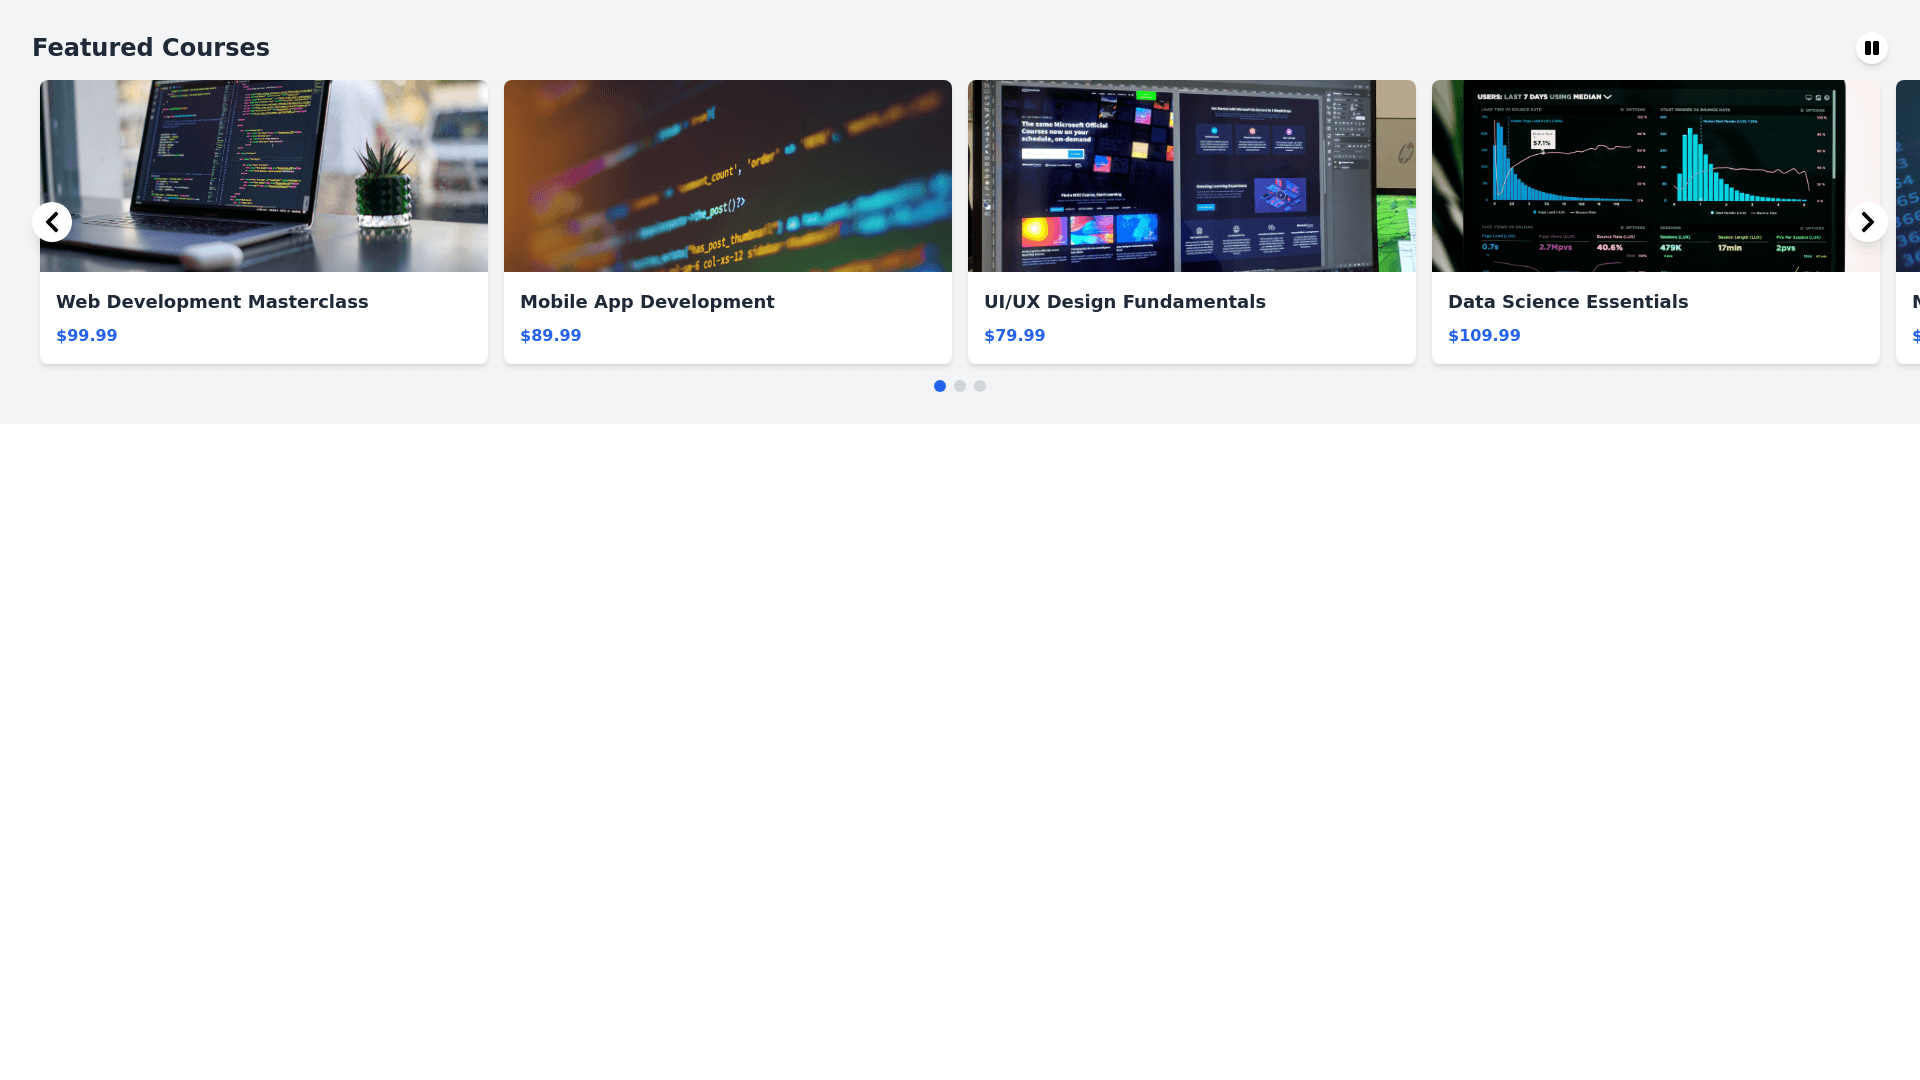Screen dimensions: 1920x1080
Task: Select the second carousel pagination dot
Action: tap(960, 386)
